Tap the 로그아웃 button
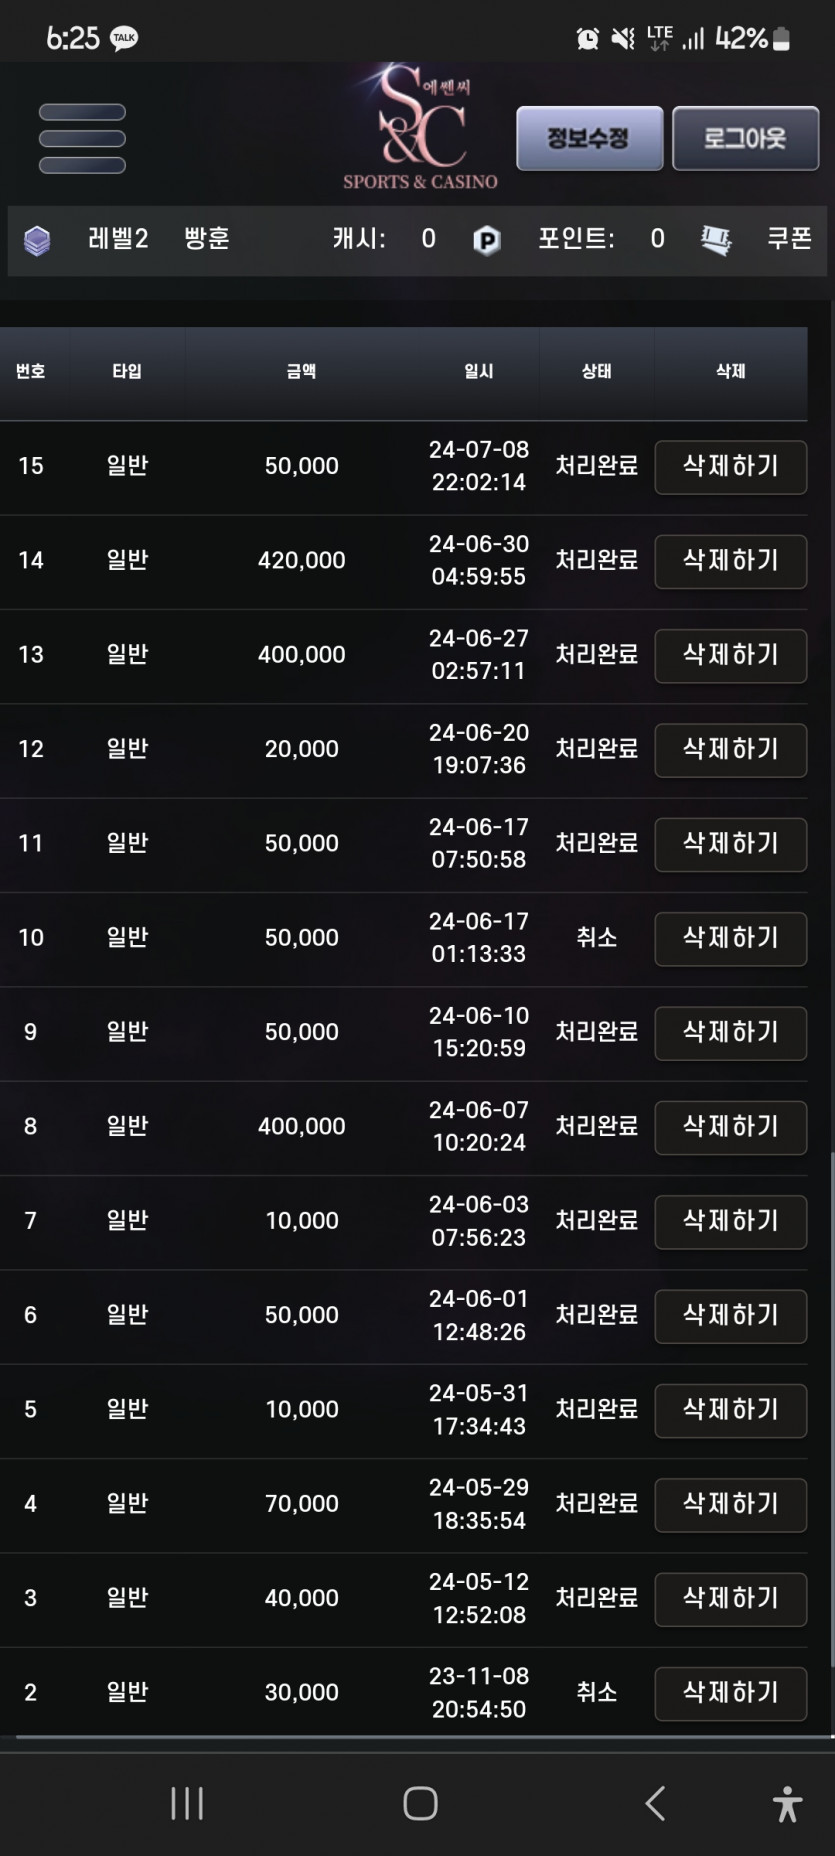The height and width of the screenshot is (1856, 835). [x=745, y=138]
